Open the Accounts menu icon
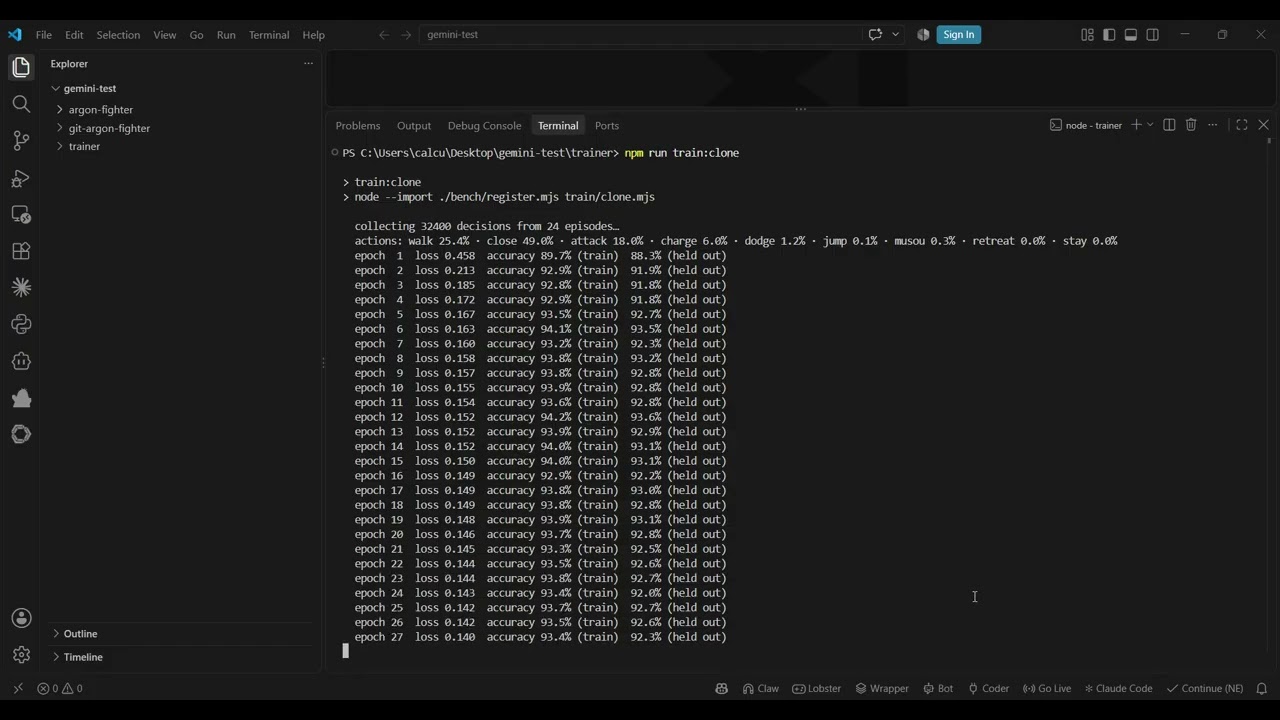1280x720 pixels. click(x=21, y=618)
